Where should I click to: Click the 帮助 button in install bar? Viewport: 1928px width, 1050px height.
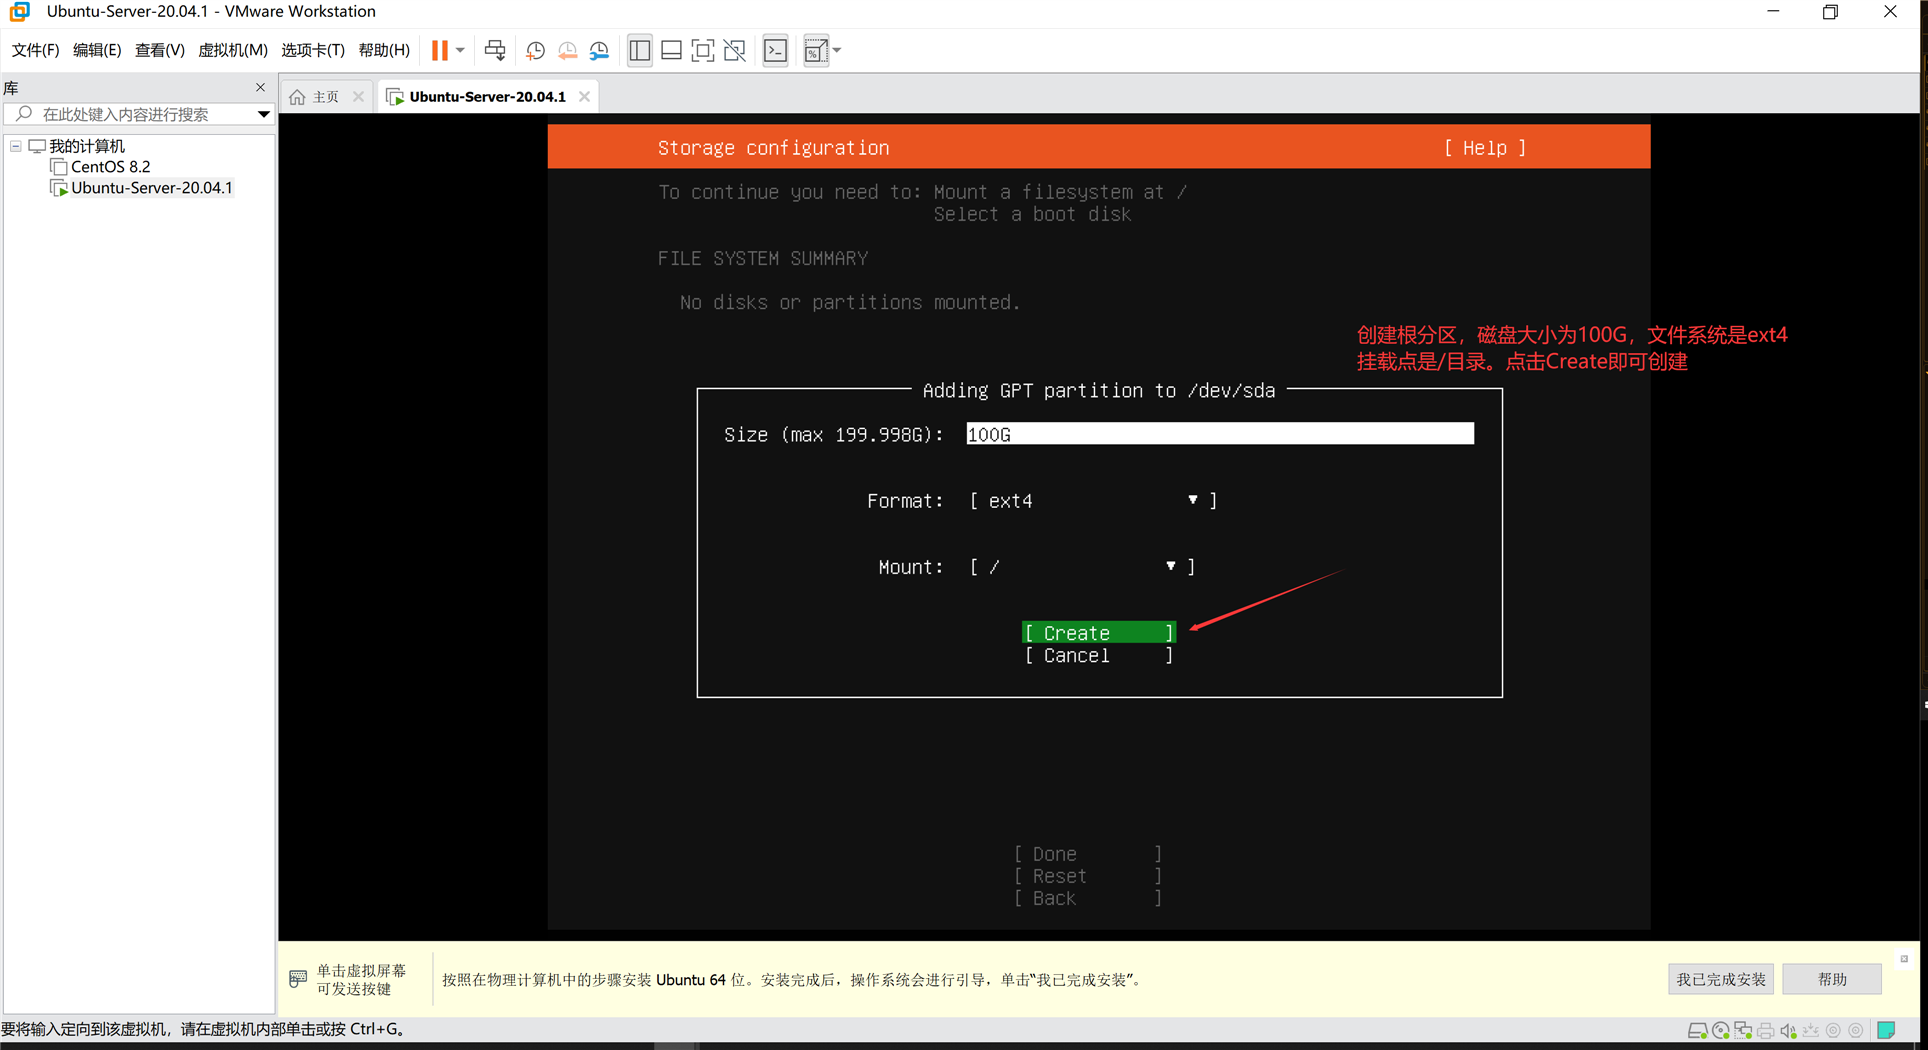click(x=1832, y=979)
